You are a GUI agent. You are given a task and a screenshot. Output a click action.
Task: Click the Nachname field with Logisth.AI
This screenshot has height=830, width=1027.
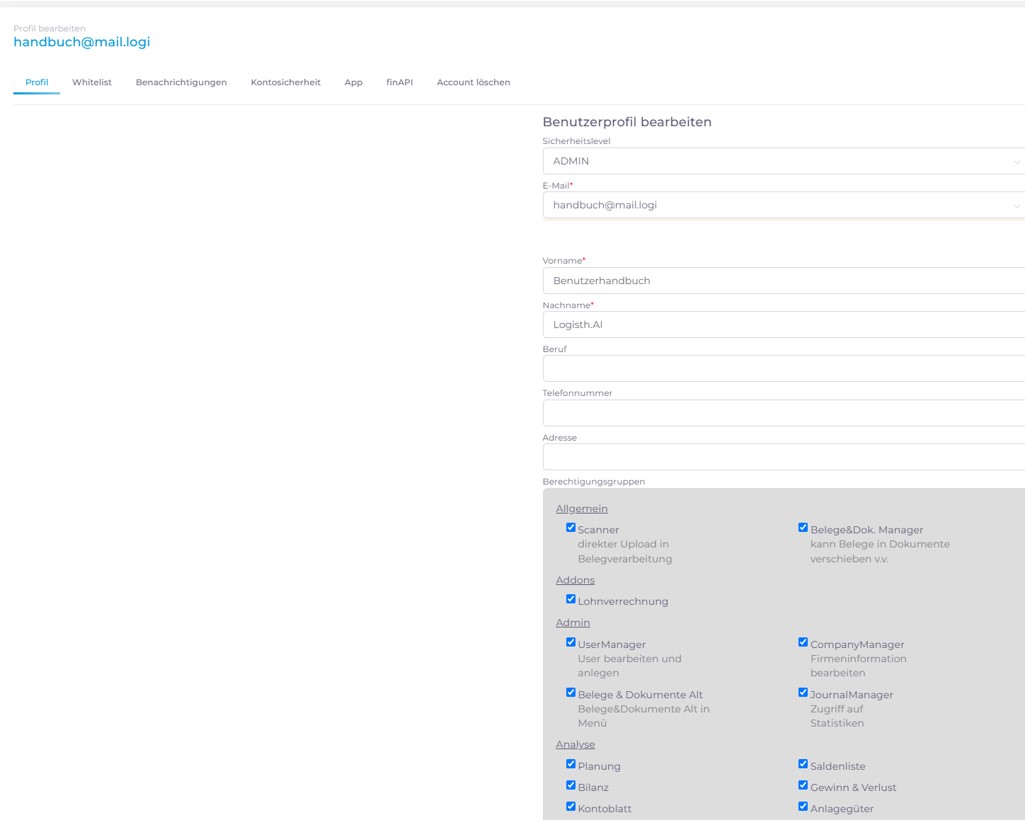click(784, 324)
